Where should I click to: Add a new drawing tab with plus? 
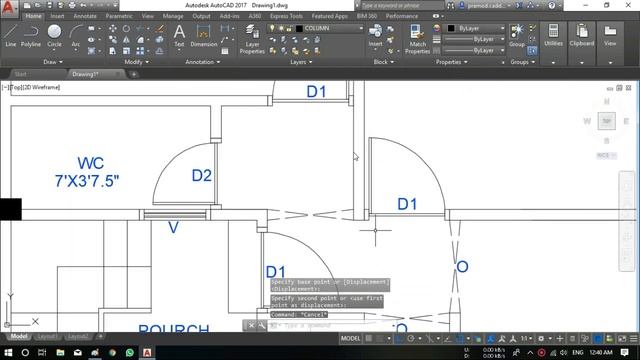pyautogui.click(x=133, y=74)
